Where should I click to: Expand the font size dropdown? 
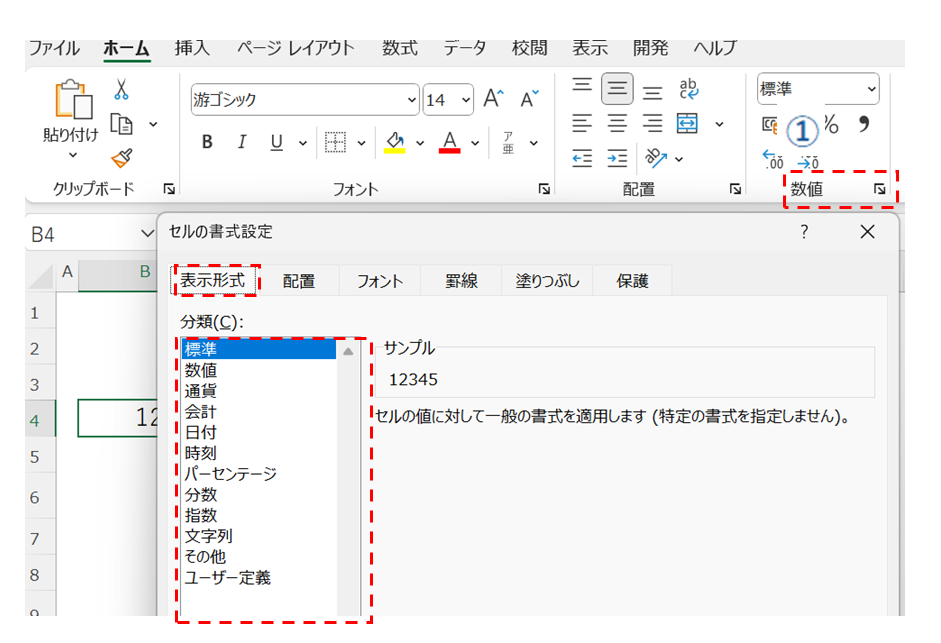click(x=466, y=100)
